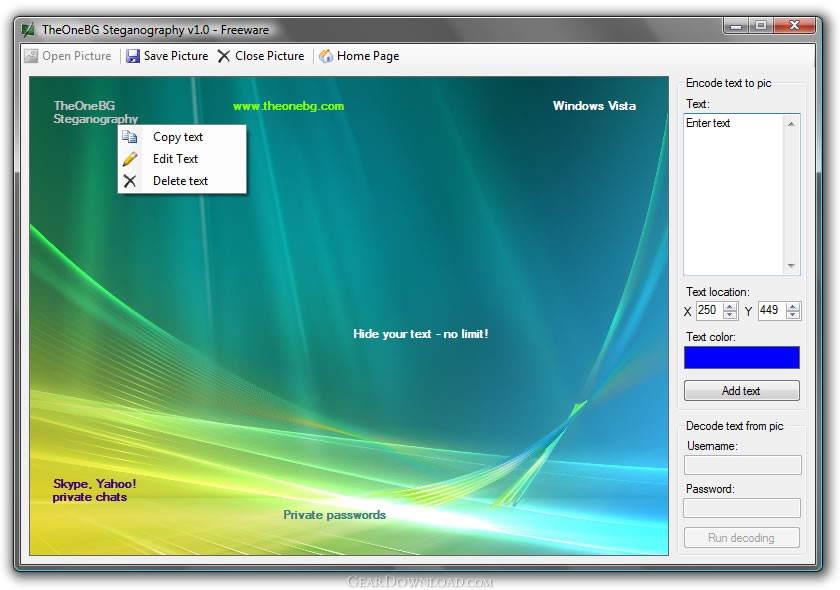
Task: Decrease the Y text location value
Action: coord(793,315)
